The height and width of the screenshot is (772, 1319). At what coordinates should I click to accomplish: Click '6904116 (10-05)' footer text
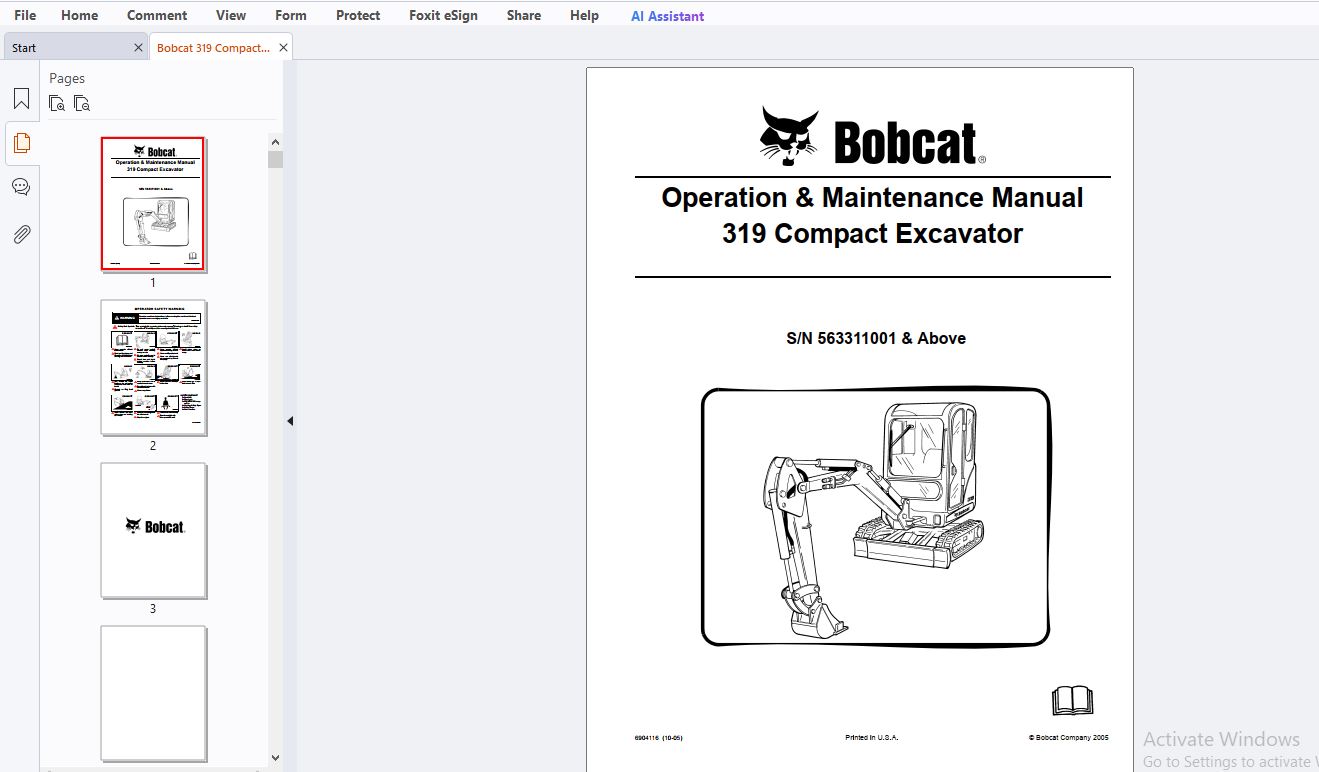[658, 738]
